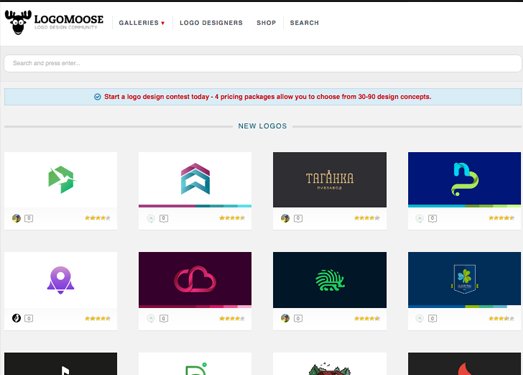Click comment icon under hedgehog logo
523x375 pixels.
(x=298, y=318)
